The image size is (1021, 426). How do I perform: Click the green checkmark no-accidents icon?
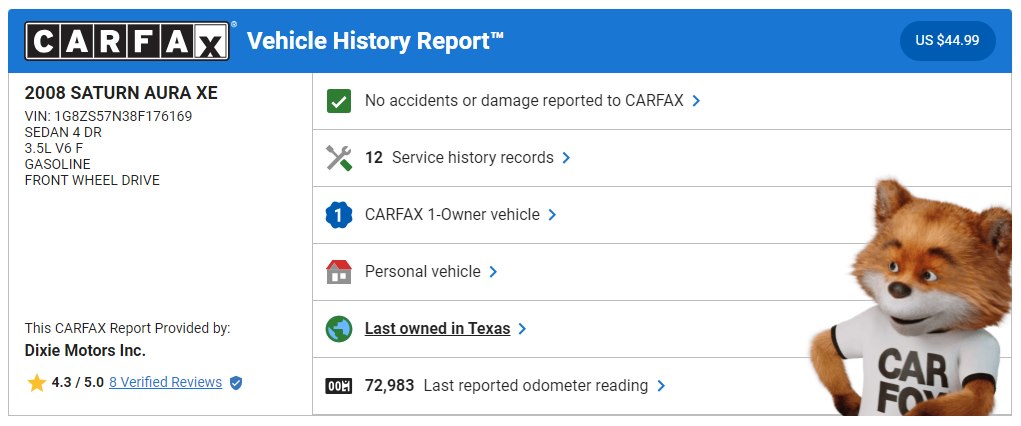pos(339,101)
